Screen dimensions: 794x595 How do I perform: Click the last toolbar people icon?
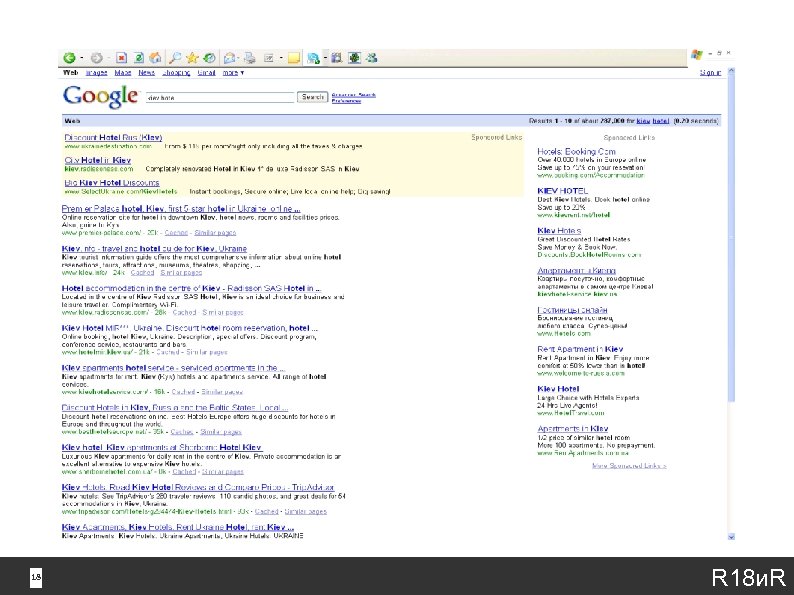pyautogui.click(x=371, y=58)
